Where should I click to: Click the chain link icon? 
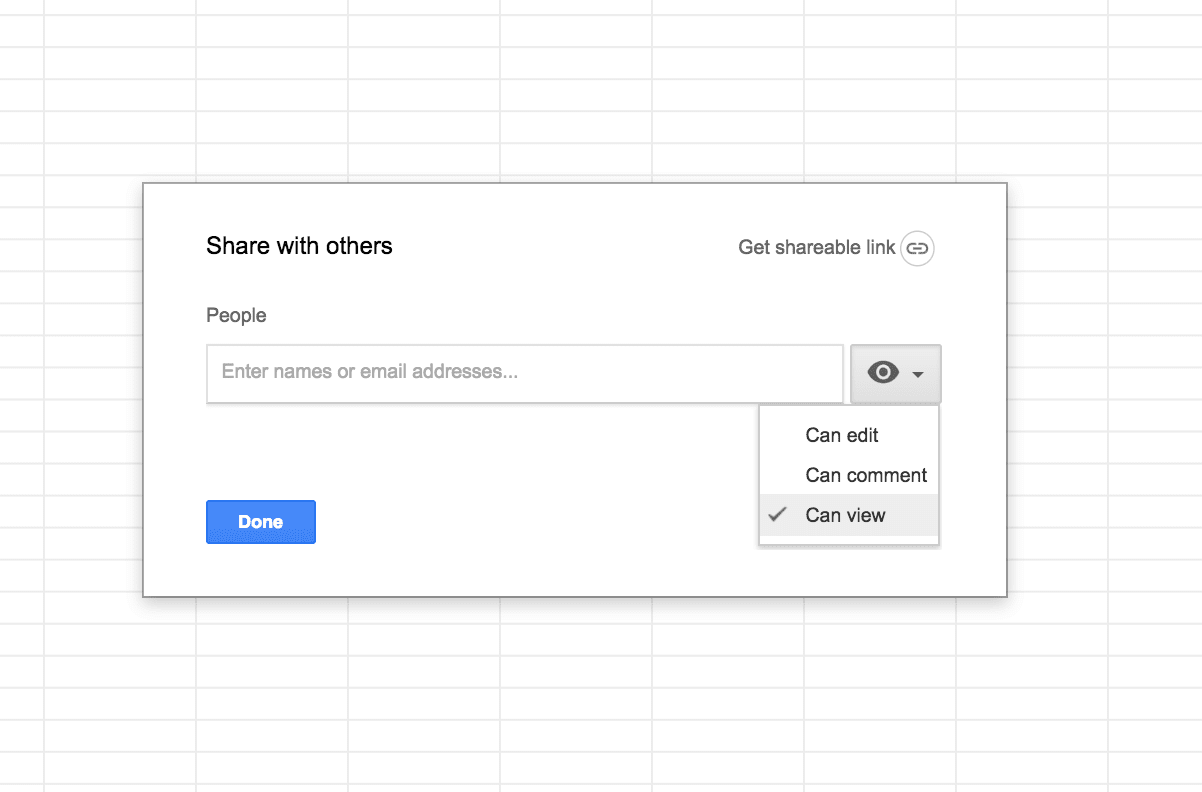coord(917,248)
